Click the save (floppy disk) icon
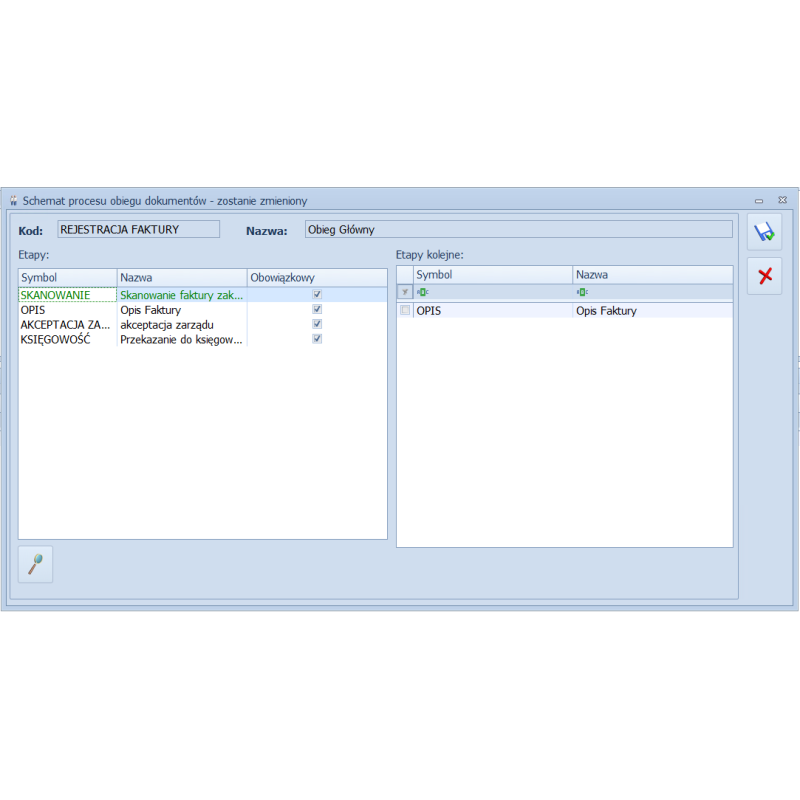The height and width of the screenshot is (800, 800). (765, 232)
